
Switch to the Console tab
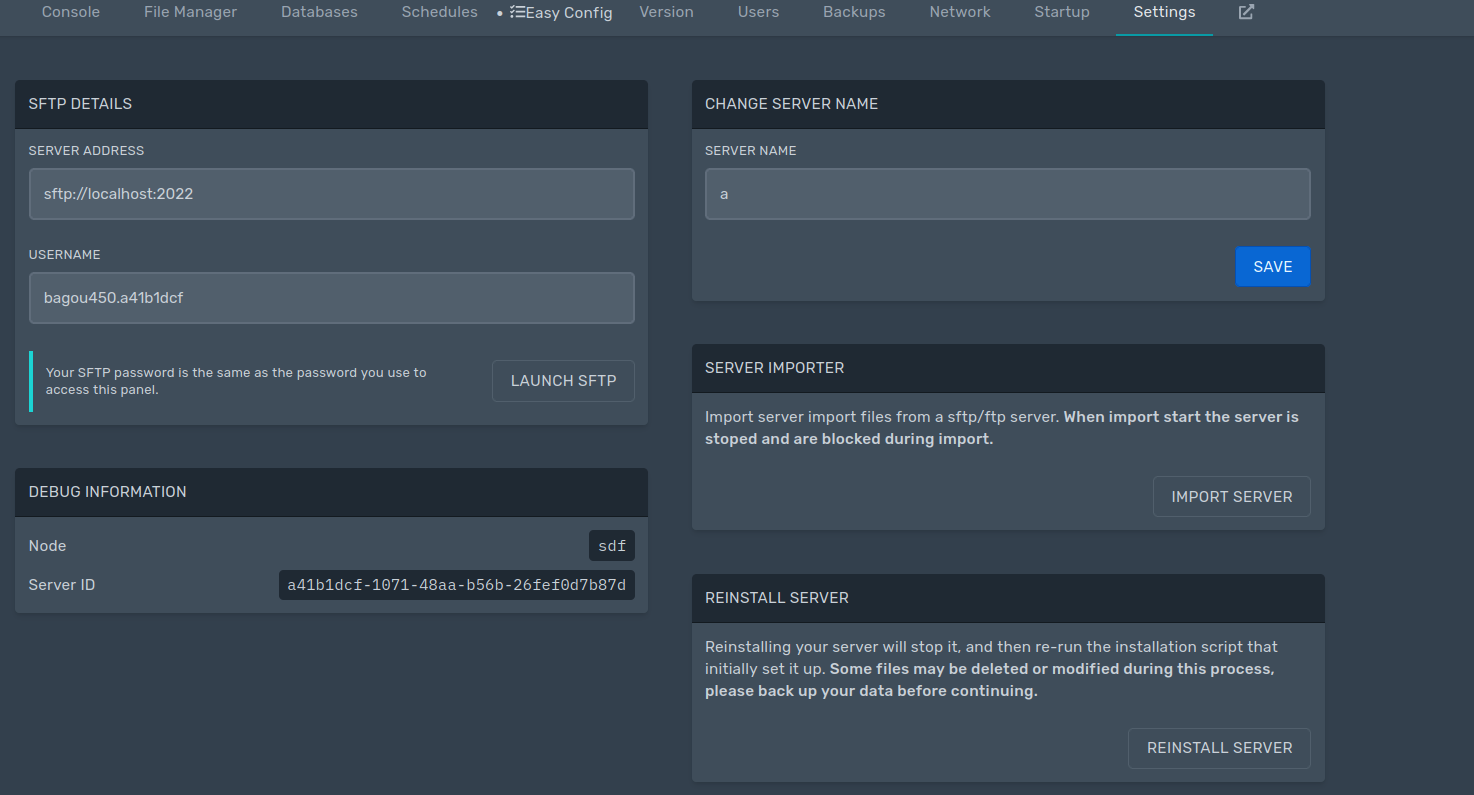pyautogui.click(x=71, y=13)
